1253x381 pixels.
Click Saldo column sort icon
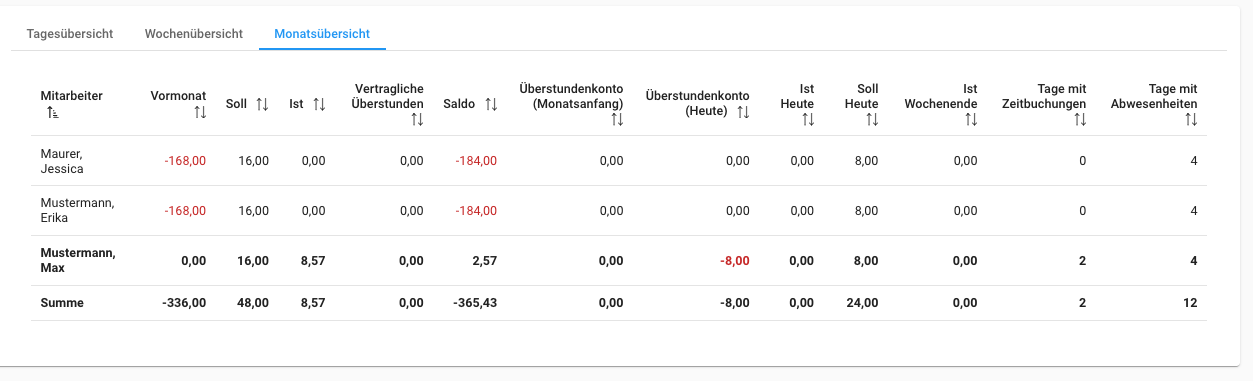pos(490,104)
